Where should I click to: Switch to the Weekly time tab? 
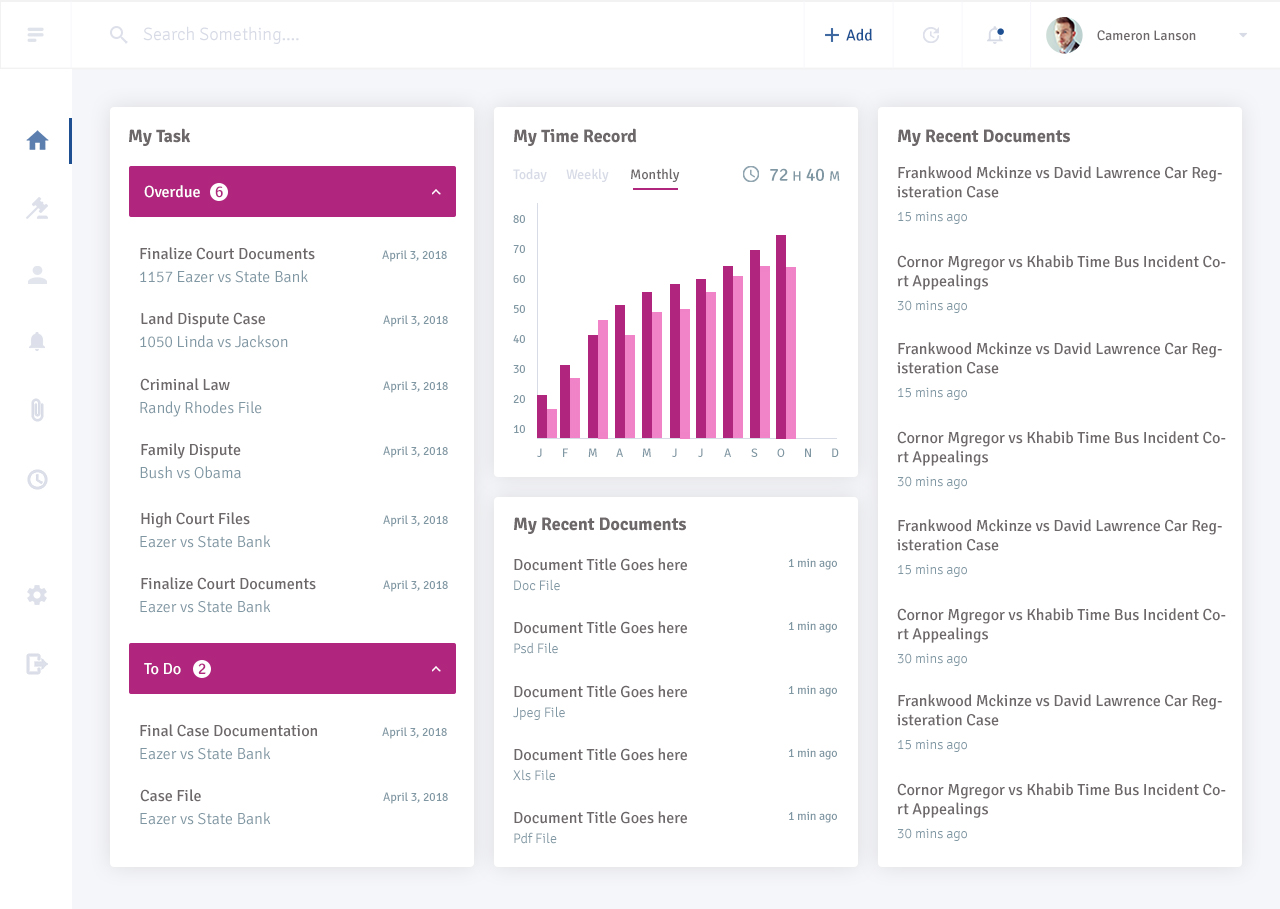click(x=587, y=175)
